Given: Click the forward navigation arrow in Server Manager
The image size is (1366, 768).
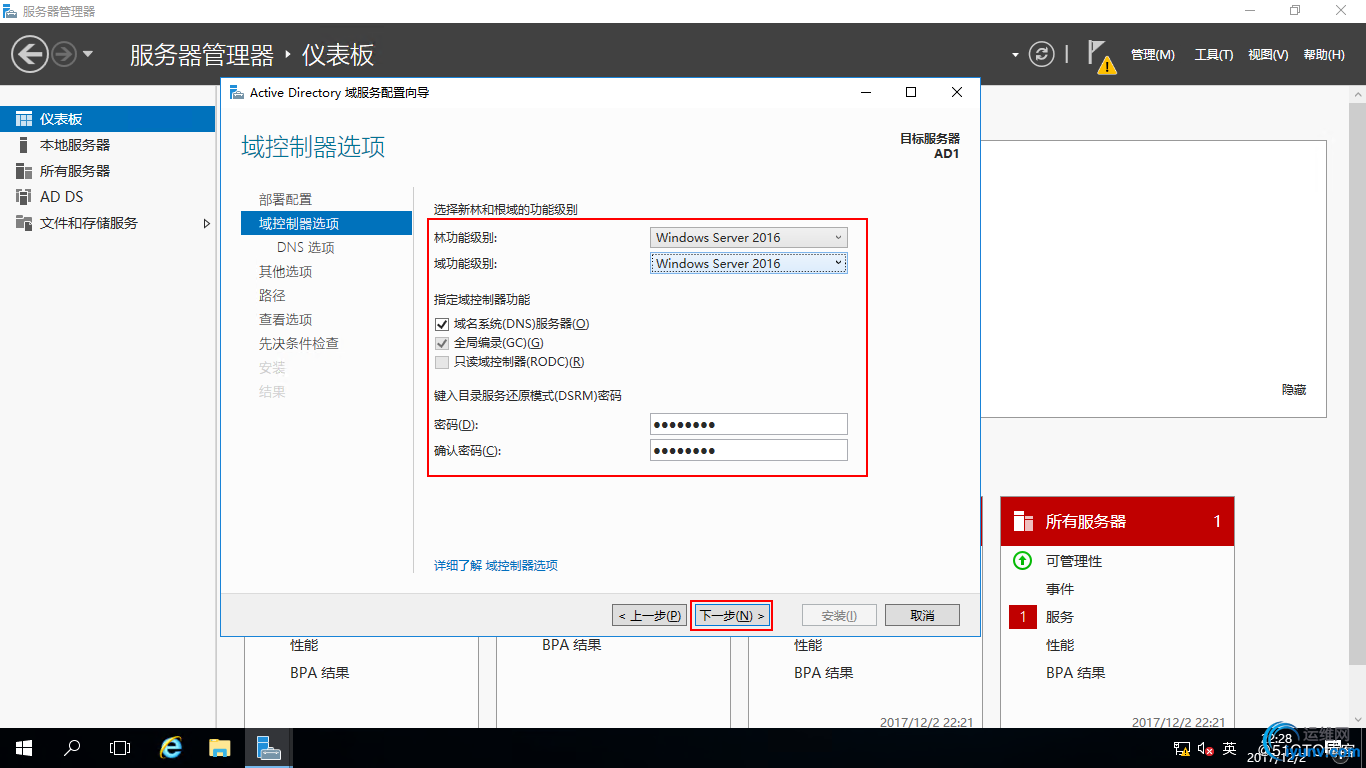Looking at the screenshot, I should click(x=64, y=53).
